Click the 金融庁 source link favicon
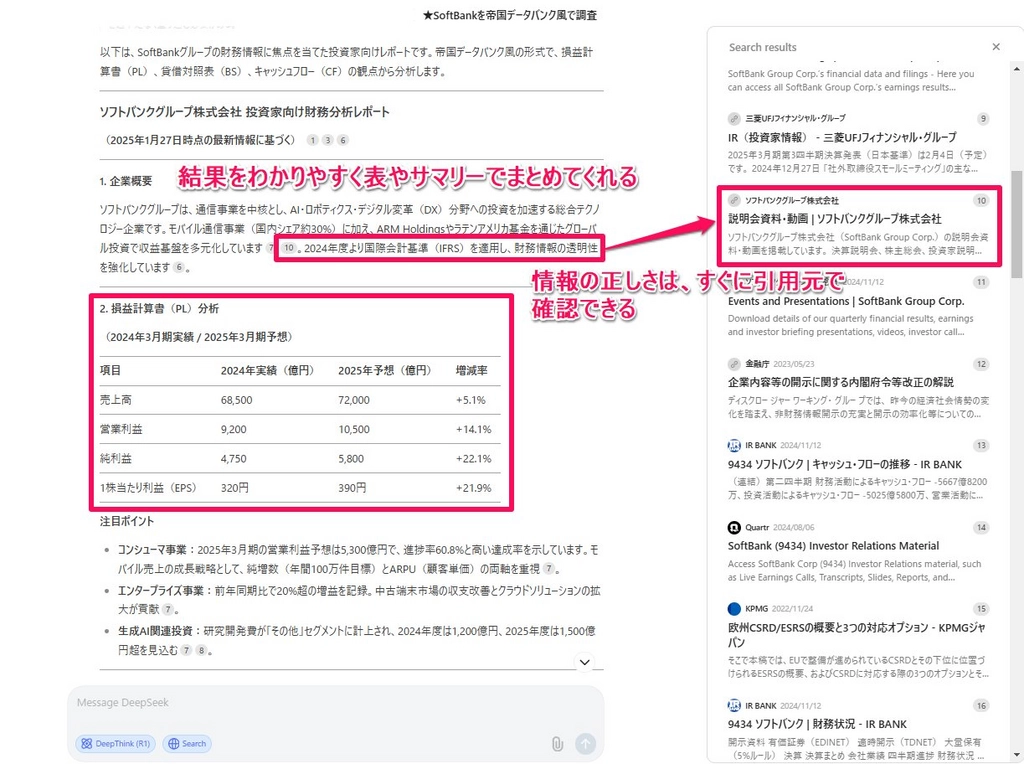Image resolution: width=1024 pixels, height=764 pixels. click(x=734, y=364)
